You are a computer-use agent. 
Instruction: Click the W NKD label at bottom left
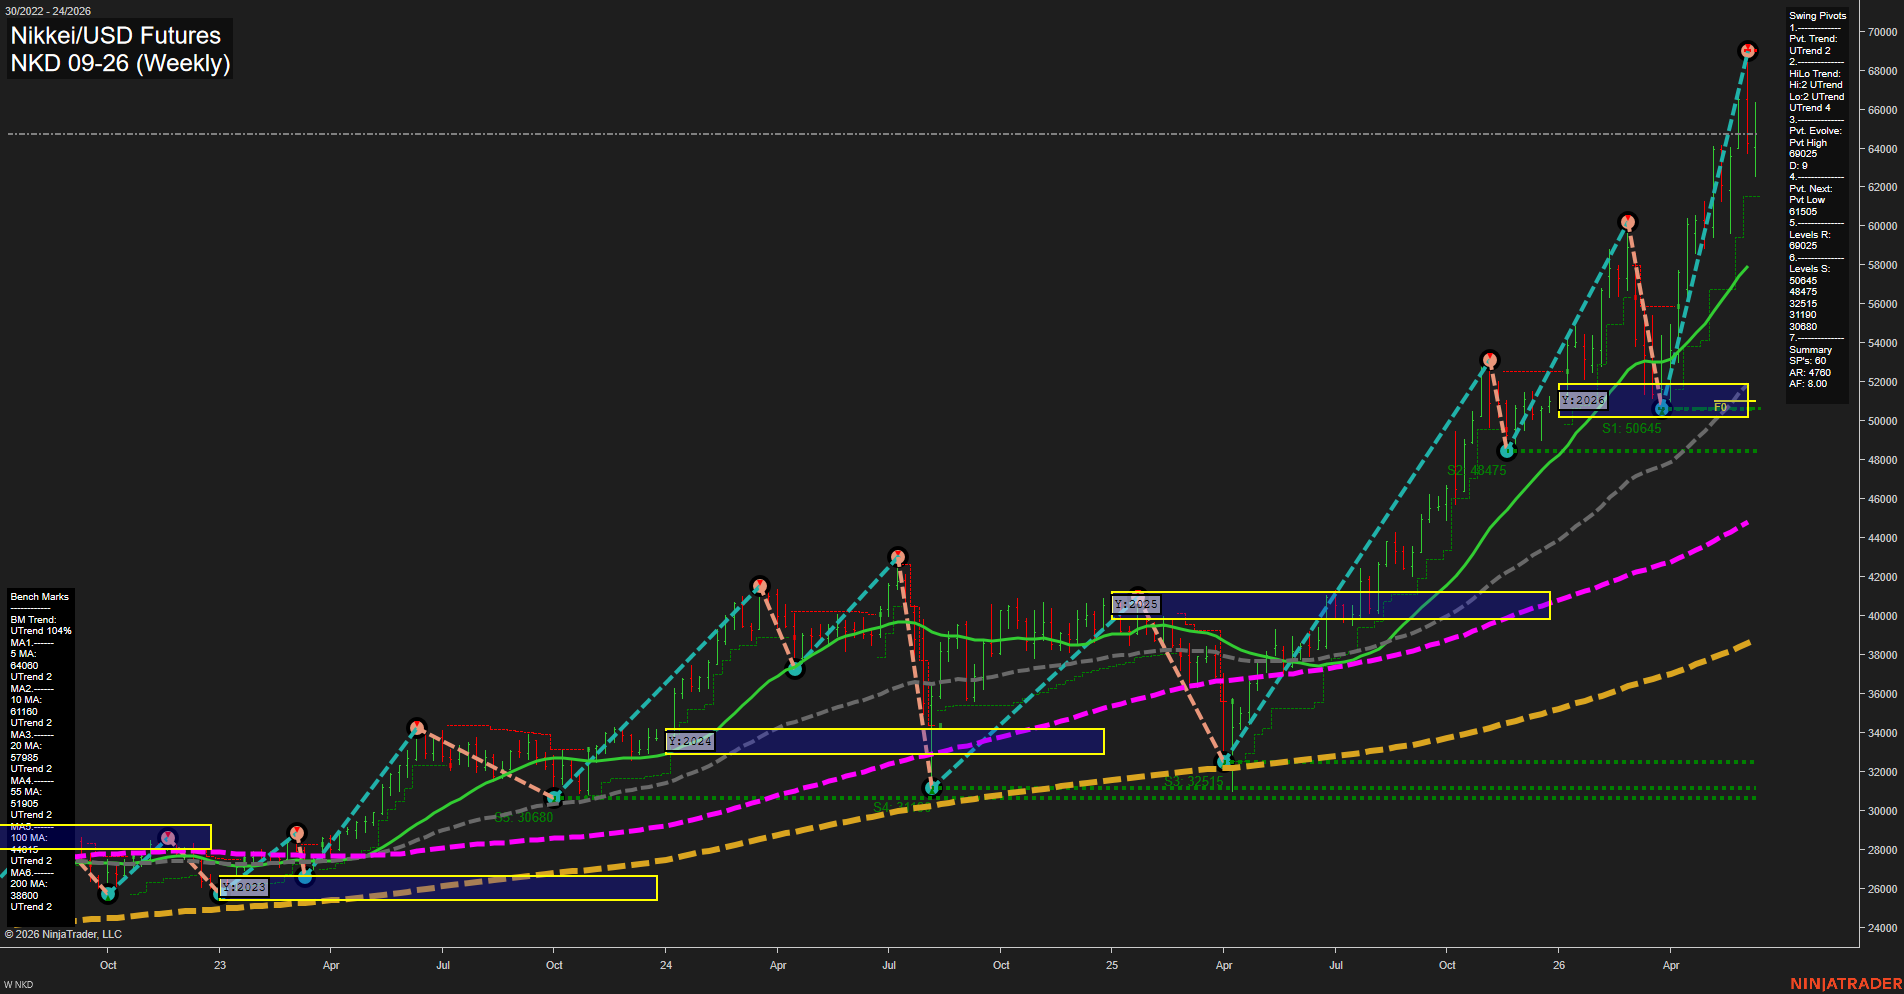pyautogui.click(x=18, y=985)
